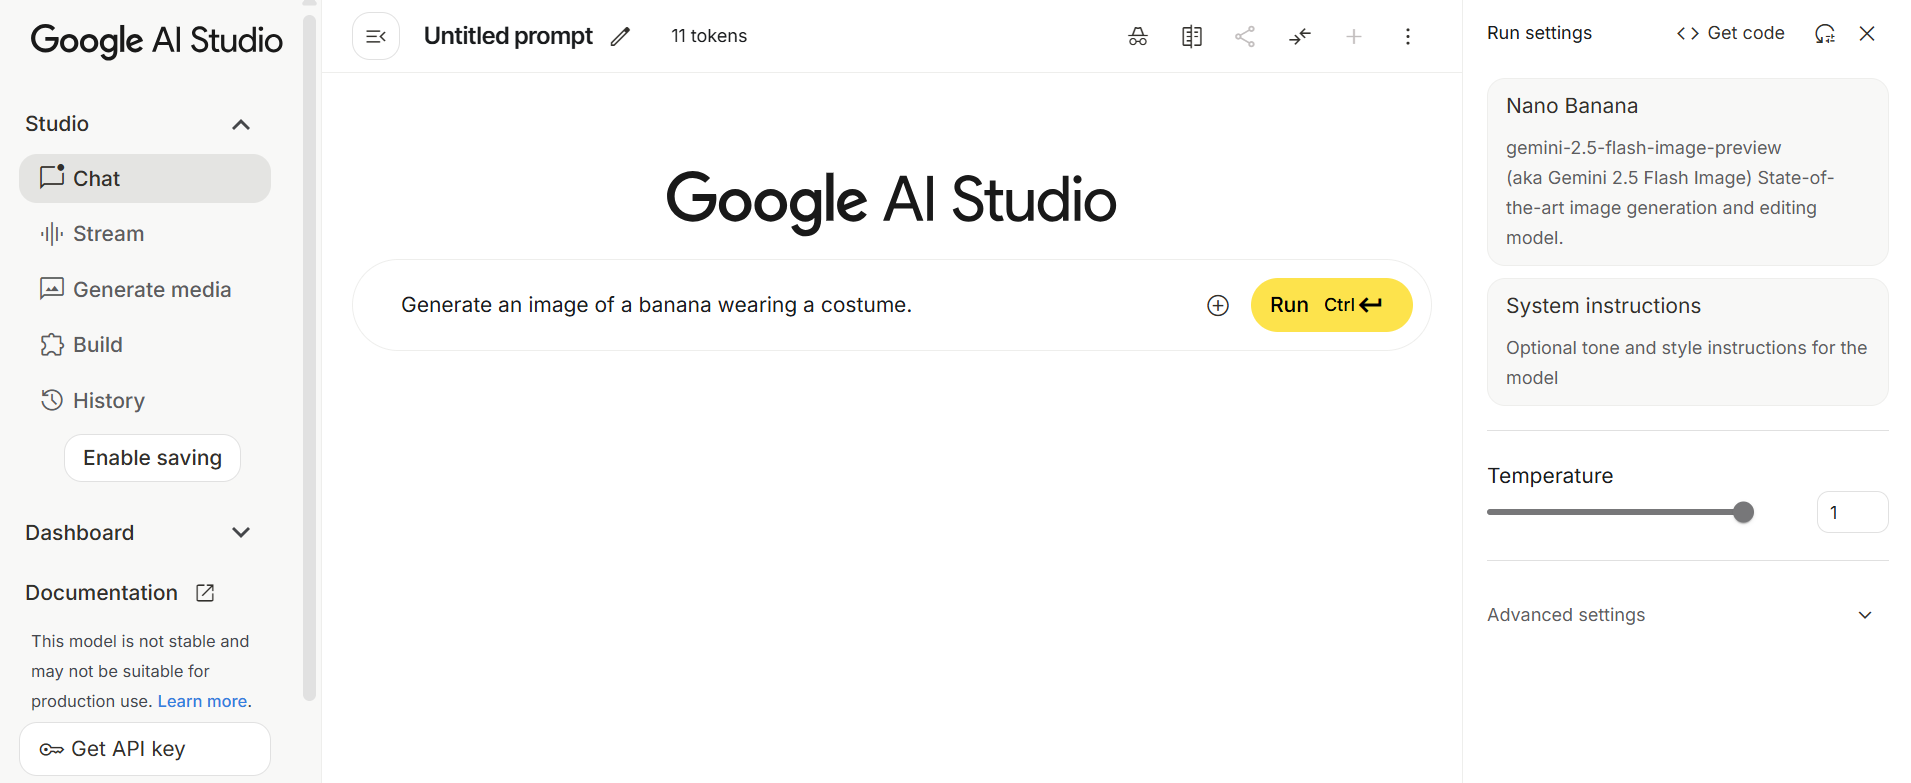Click the yellow Run button
This screenshot has width=1911, height=783.
pos(1331,305)
